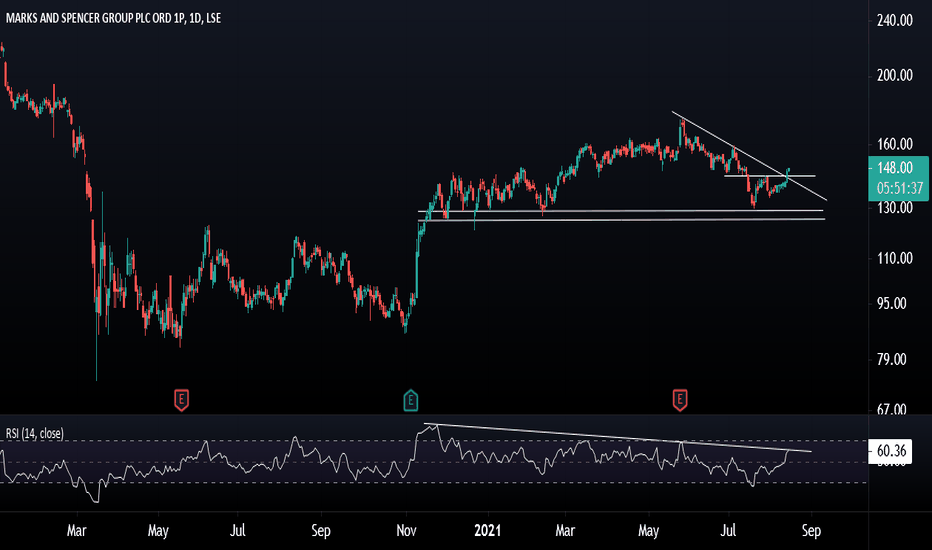Click the 240.00 price axis label
The image size is (932, 550).
pos(895,20)
